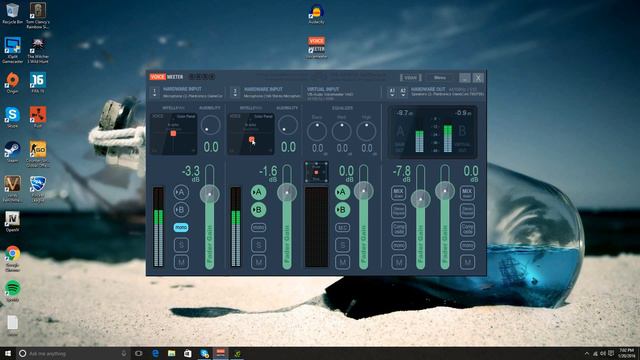Screen dimensions: 640x360
Task: Open Task View on the taskbar
Action: (139, 353)
